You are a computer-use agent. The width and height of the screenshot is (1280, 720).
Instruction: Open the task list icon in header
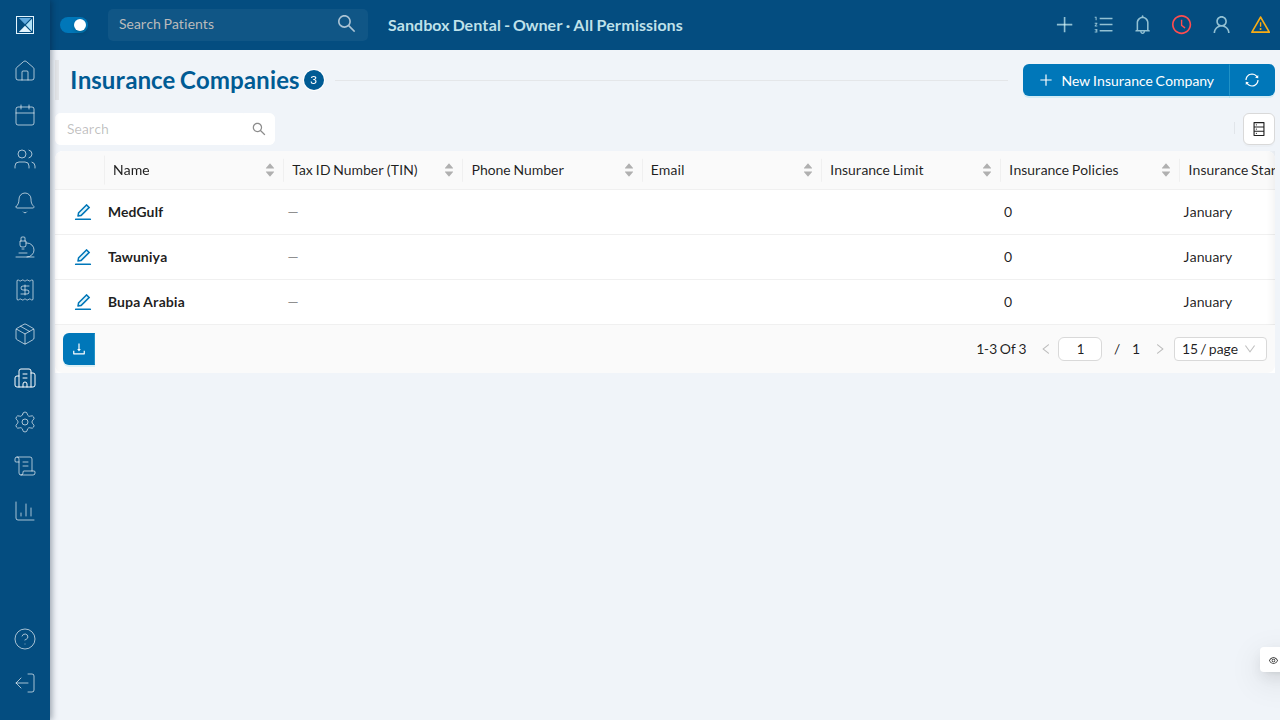click(x=1103, y=25)
